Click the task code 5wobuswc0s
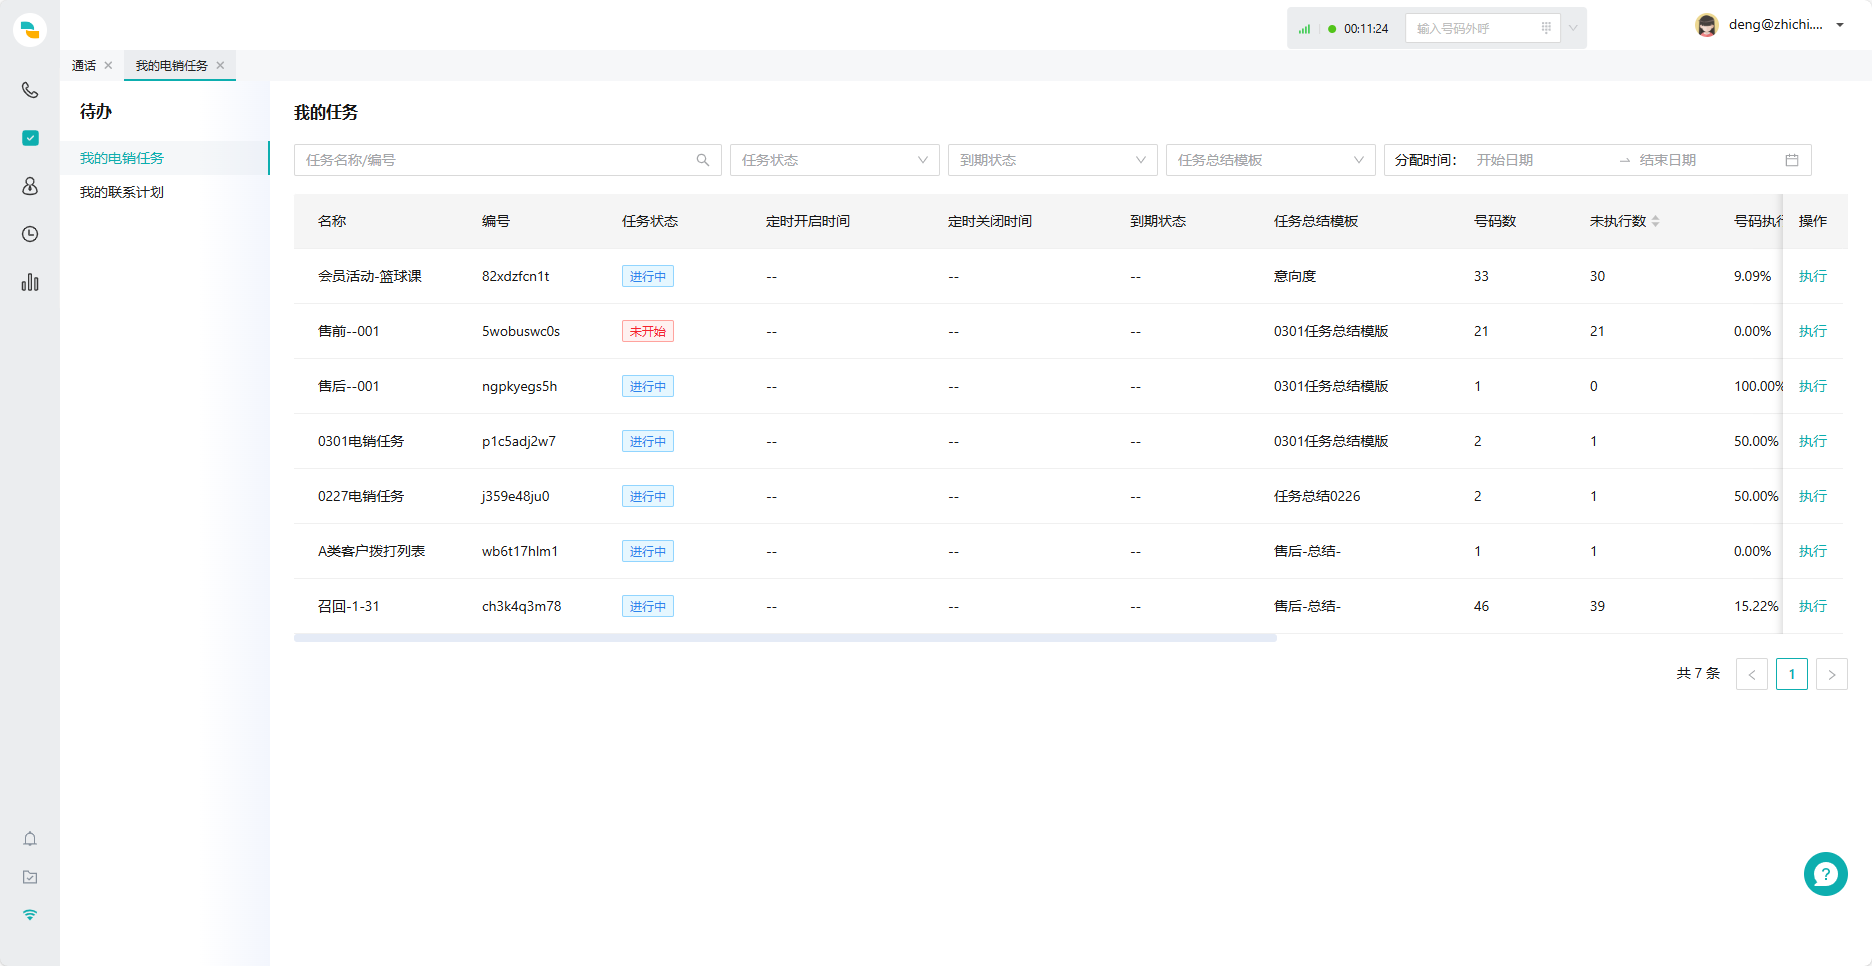The width and height of the screenshot is (1872, 966). (x=521, y=331)
